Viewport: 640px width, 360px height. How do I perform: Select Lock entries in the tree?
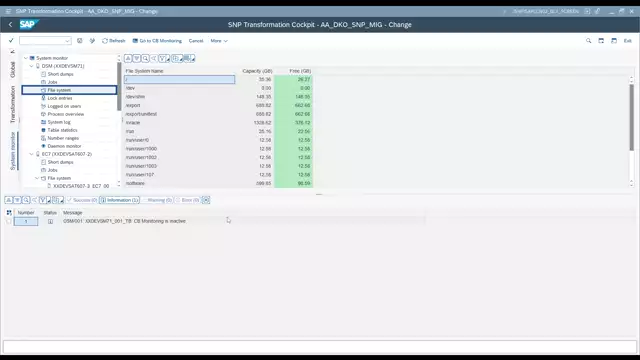pyautogui.click(x=60, y=98)
